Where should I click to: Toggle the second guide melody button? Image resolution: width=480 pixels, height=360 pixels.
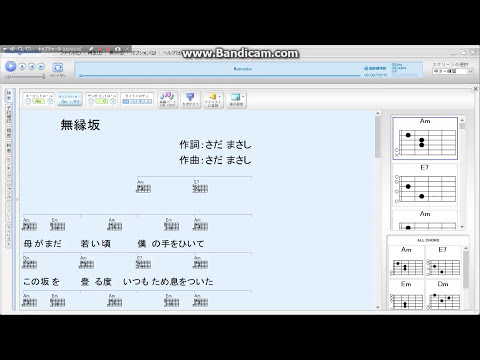133,101
